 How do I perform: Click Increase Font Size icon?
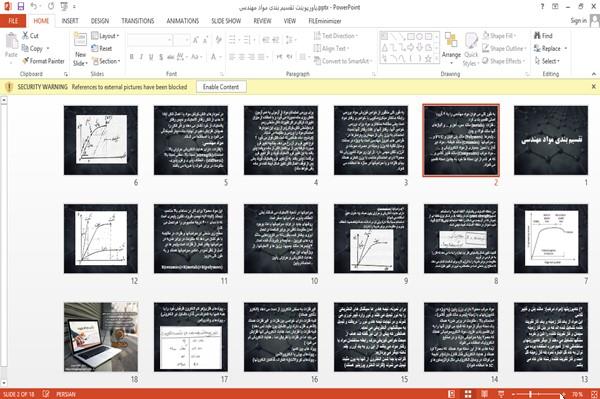(196, 40)
